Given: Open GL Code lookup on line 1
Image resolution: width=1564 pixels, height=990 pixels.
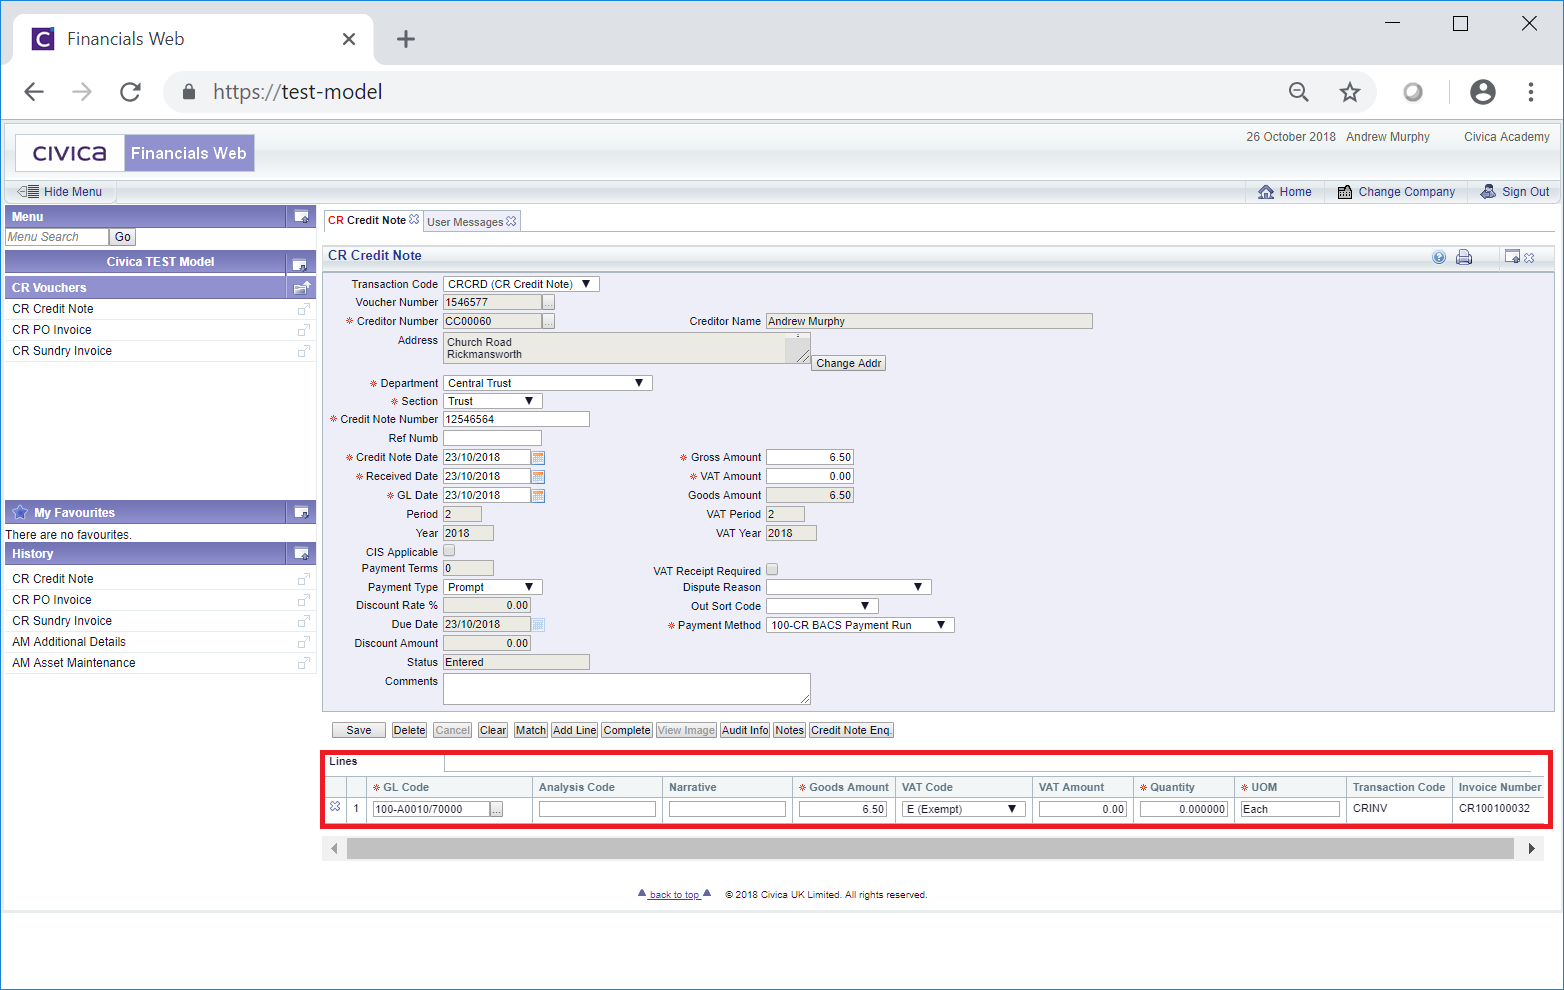Looking at the screenshot, I should [496, 809].
